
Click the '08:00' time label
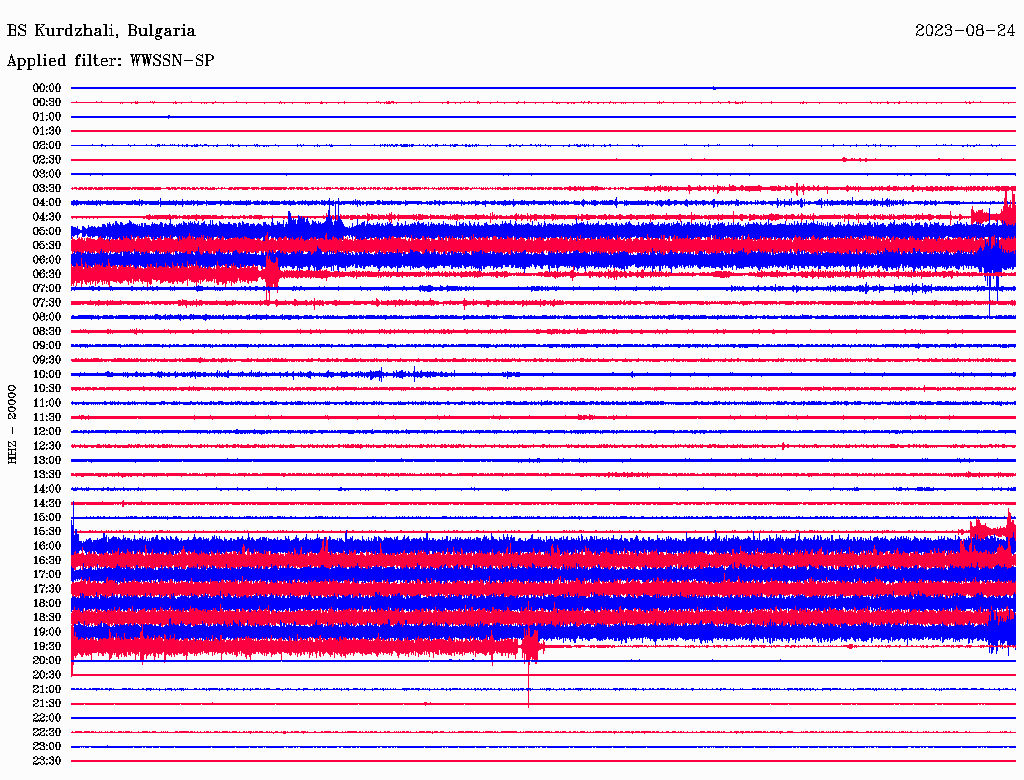(47, 317)
